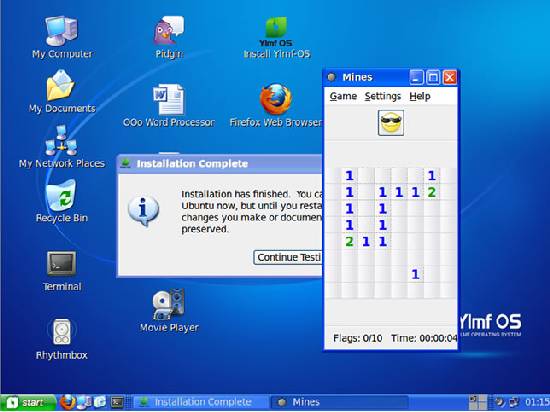Open the Settings menu in Mines
550x412 pixels.
(383, 96)
